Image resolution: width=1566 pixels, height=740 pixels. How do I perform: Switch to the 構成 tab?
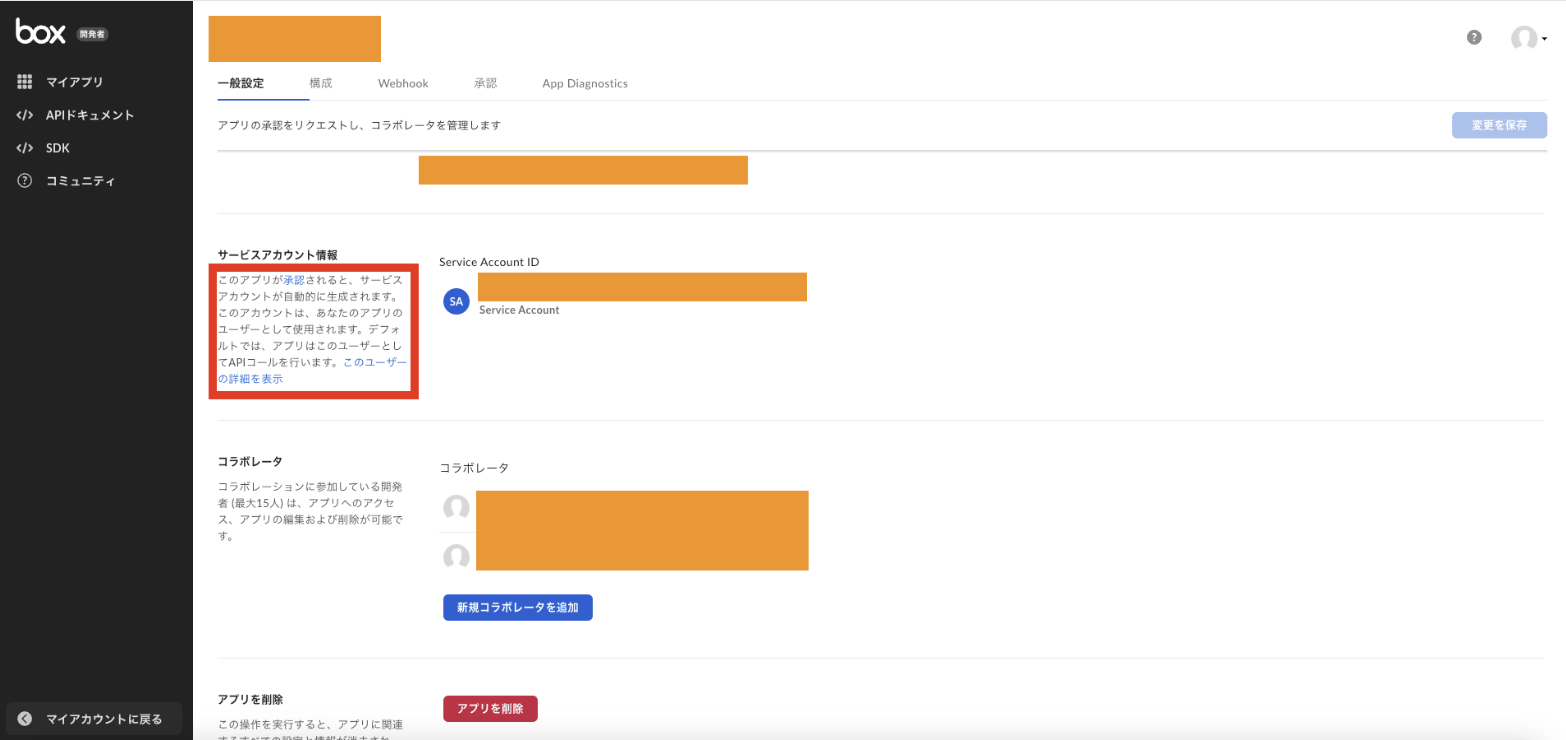(321, 83)
